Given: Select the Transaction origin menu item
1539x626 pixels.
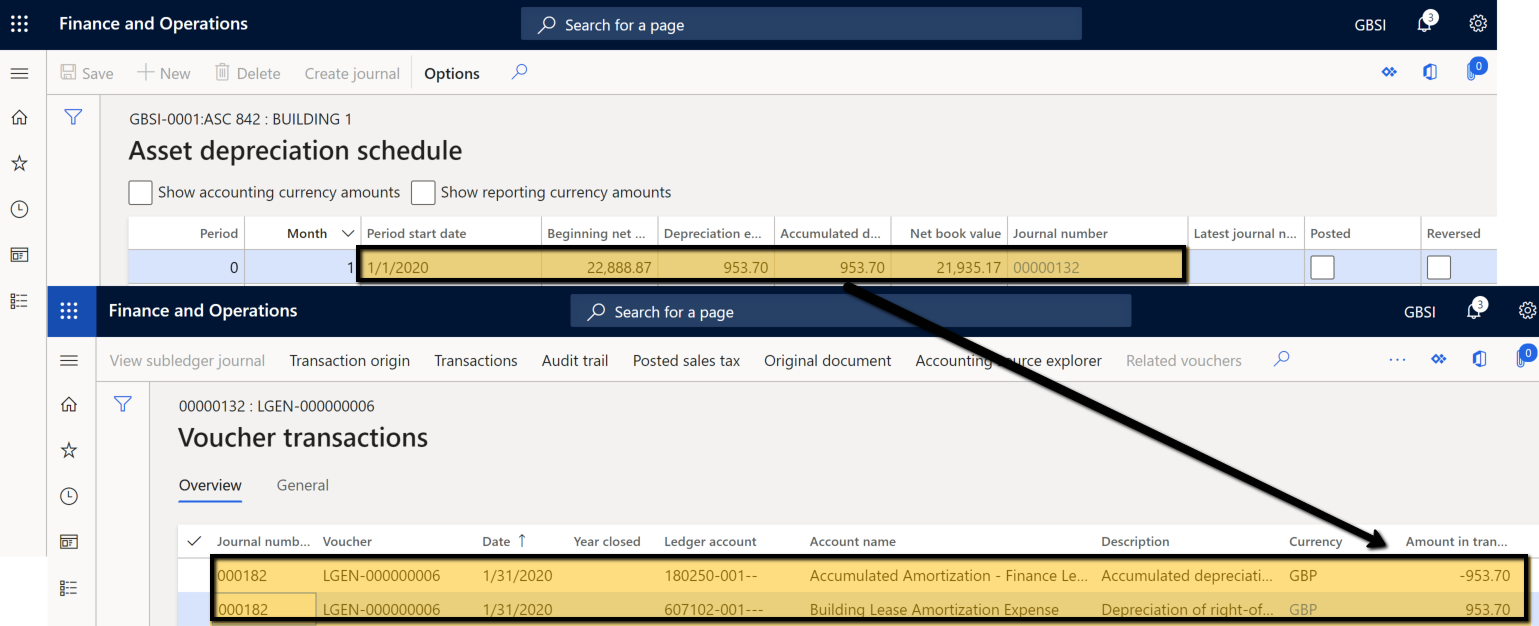Looking at the screenshot, I should pos(349,360).
